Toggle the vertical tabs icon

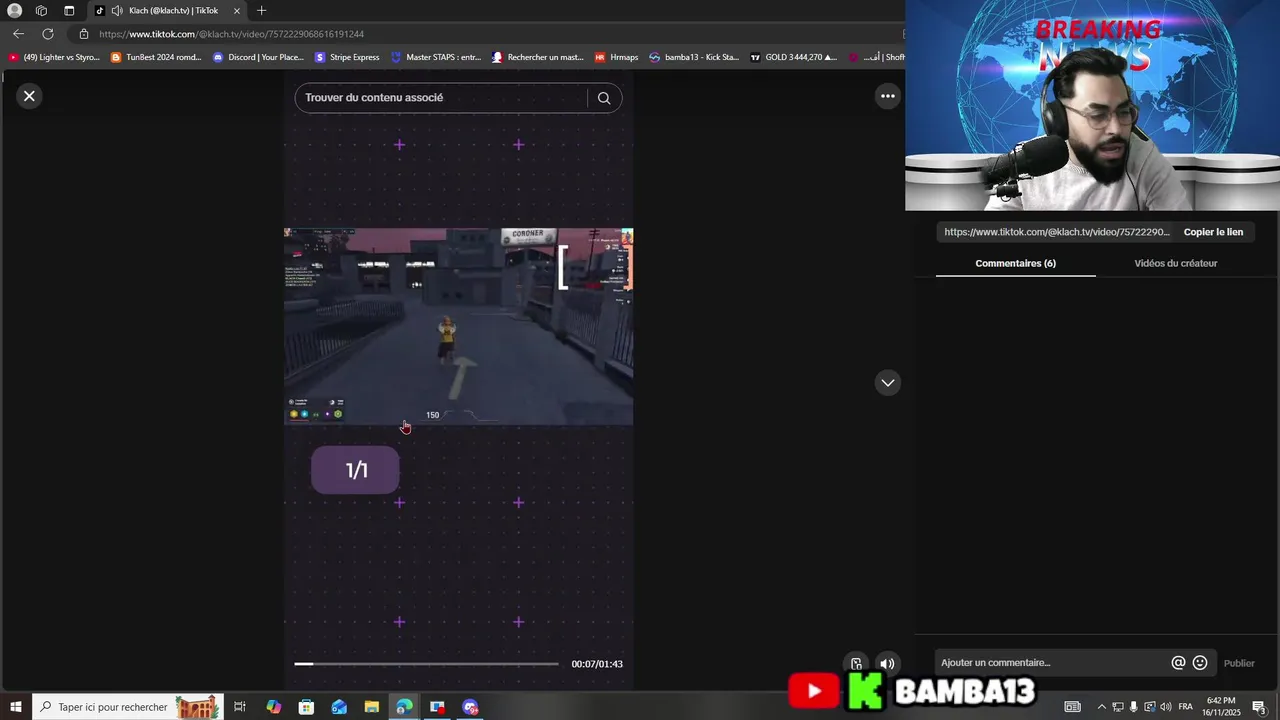click(x=69, y=10)
